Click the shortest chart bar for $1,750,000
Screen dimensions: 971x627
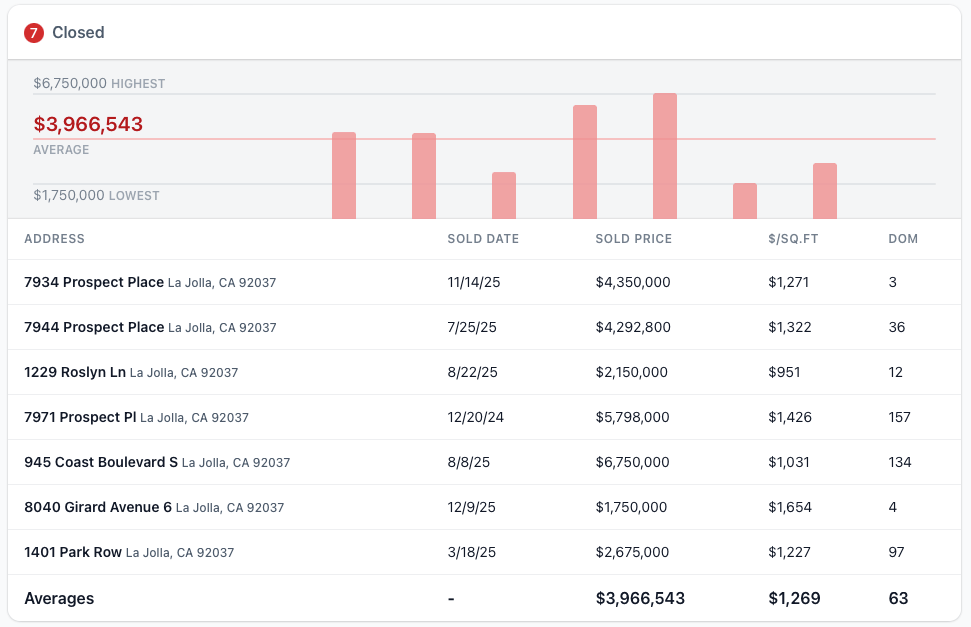pos(745,201)
